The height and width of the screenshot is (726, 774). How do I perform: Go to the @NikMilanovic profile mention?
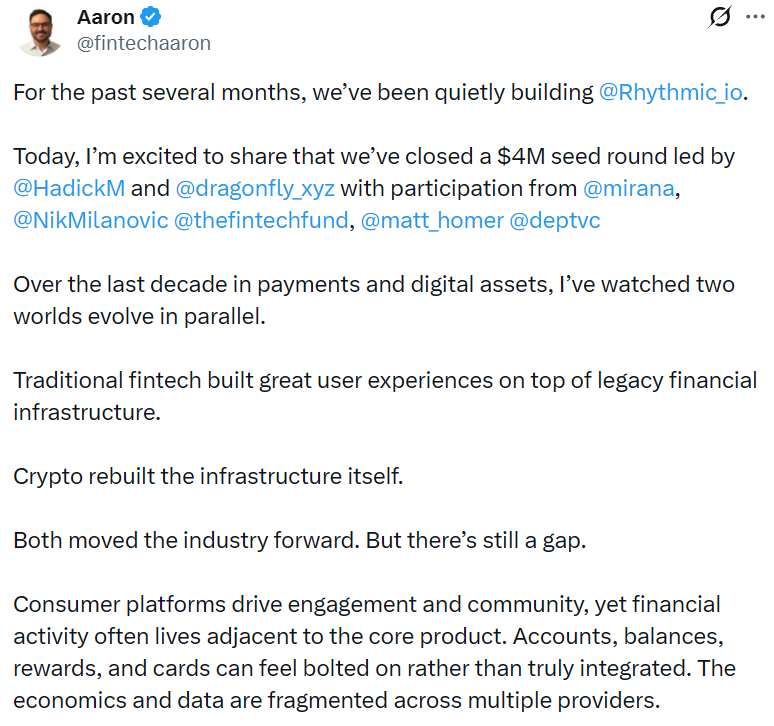[x=90, y=220]
